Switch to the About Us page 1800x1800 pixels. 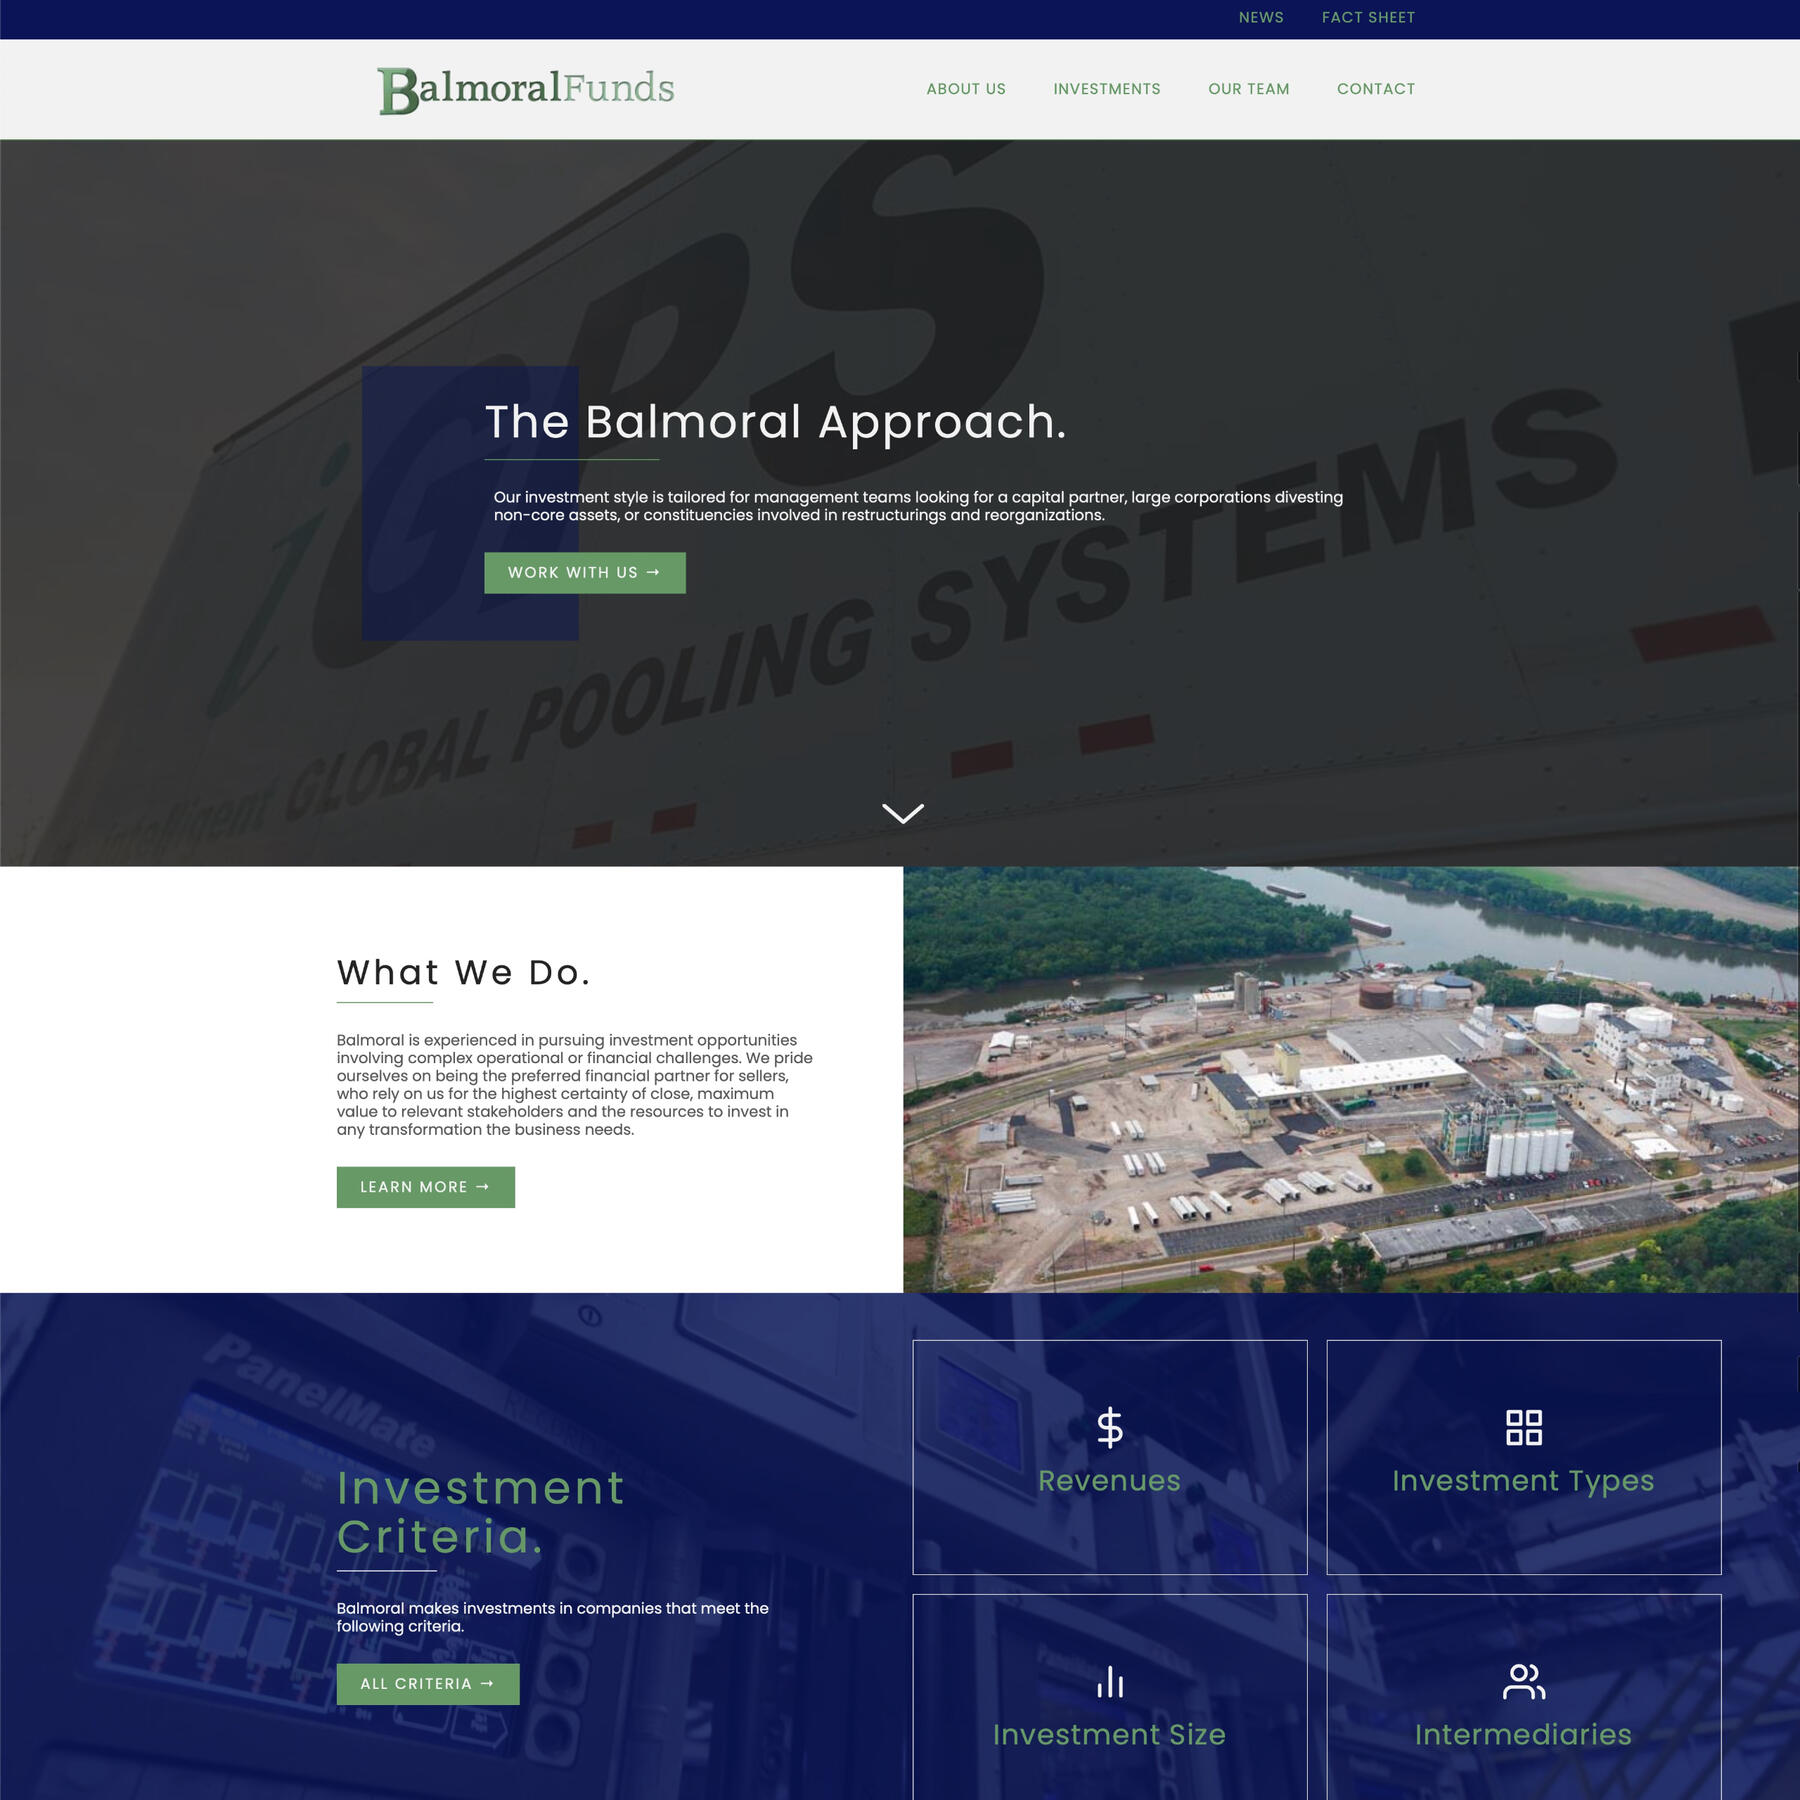pos(965,88)
